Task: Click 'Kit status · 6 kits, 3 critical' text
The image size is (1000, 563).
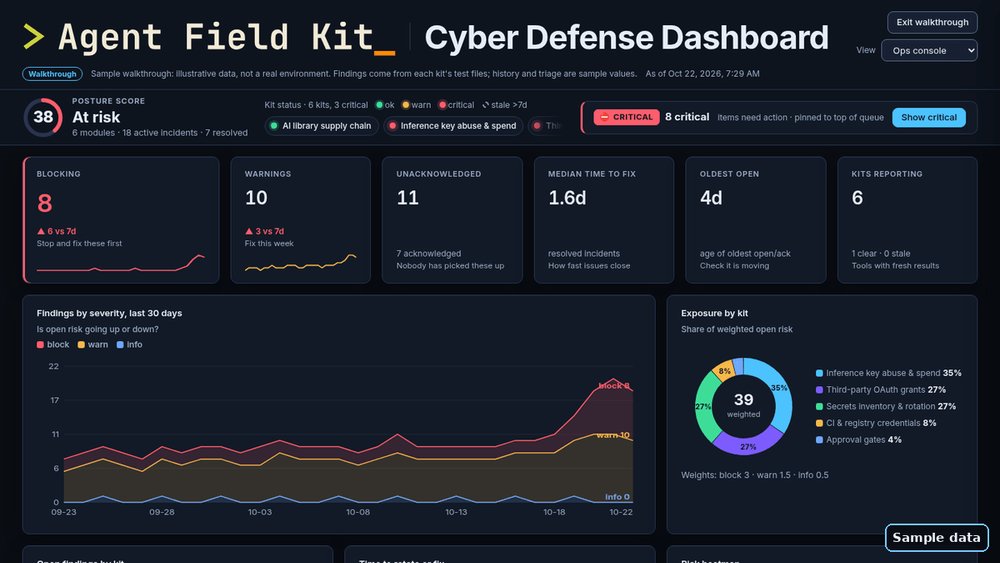Action: coord(316,105)
